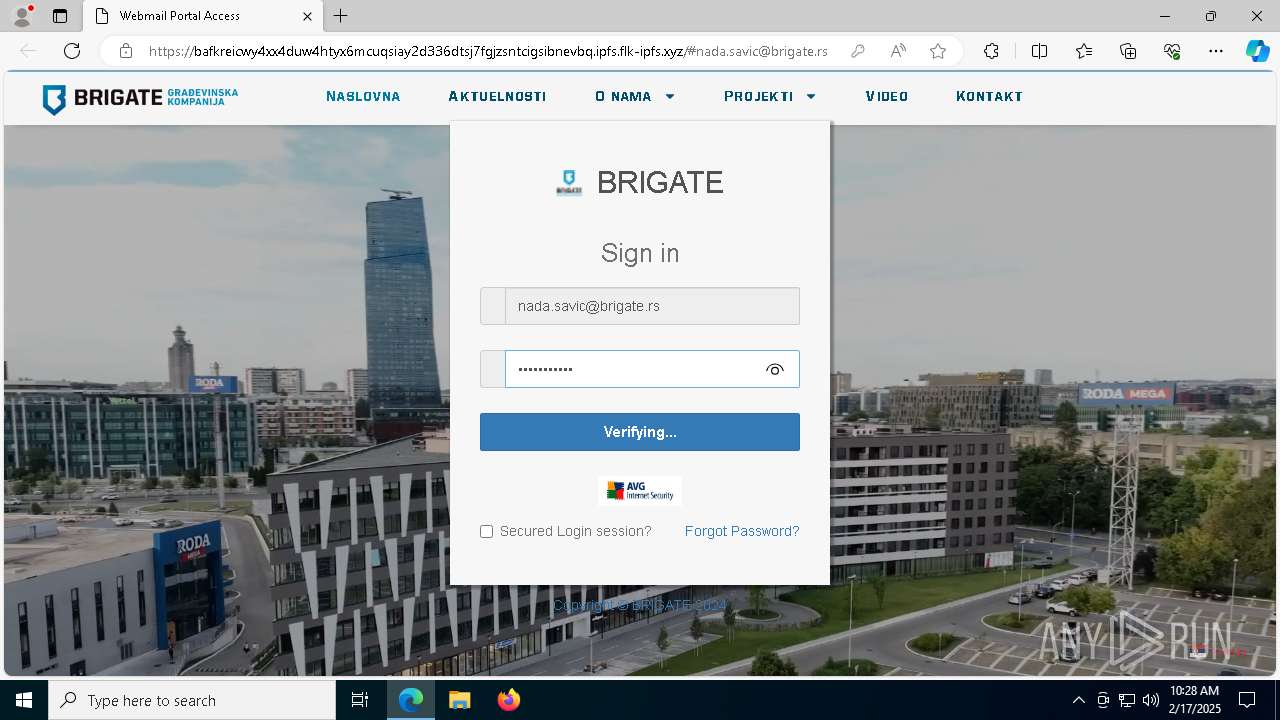Viewport: 1280px width, 720px height.
Task: Open the tab actions menu icon
Action: (60, 16)
